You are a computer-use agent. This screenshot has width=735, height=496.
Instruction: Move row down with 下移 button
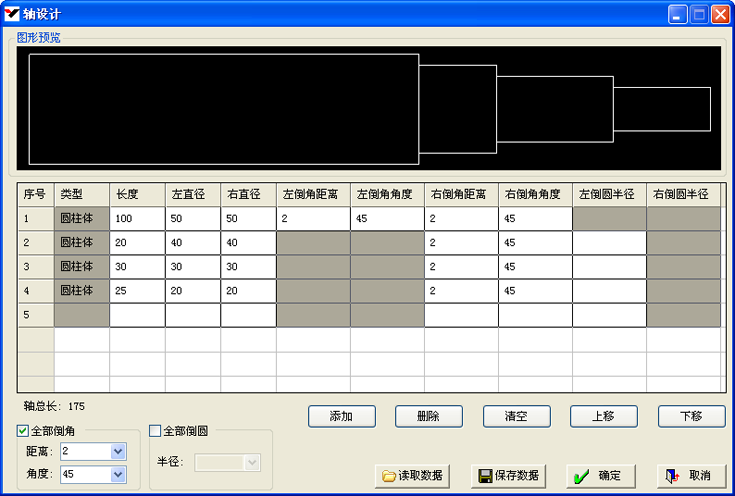coord(691,416)
